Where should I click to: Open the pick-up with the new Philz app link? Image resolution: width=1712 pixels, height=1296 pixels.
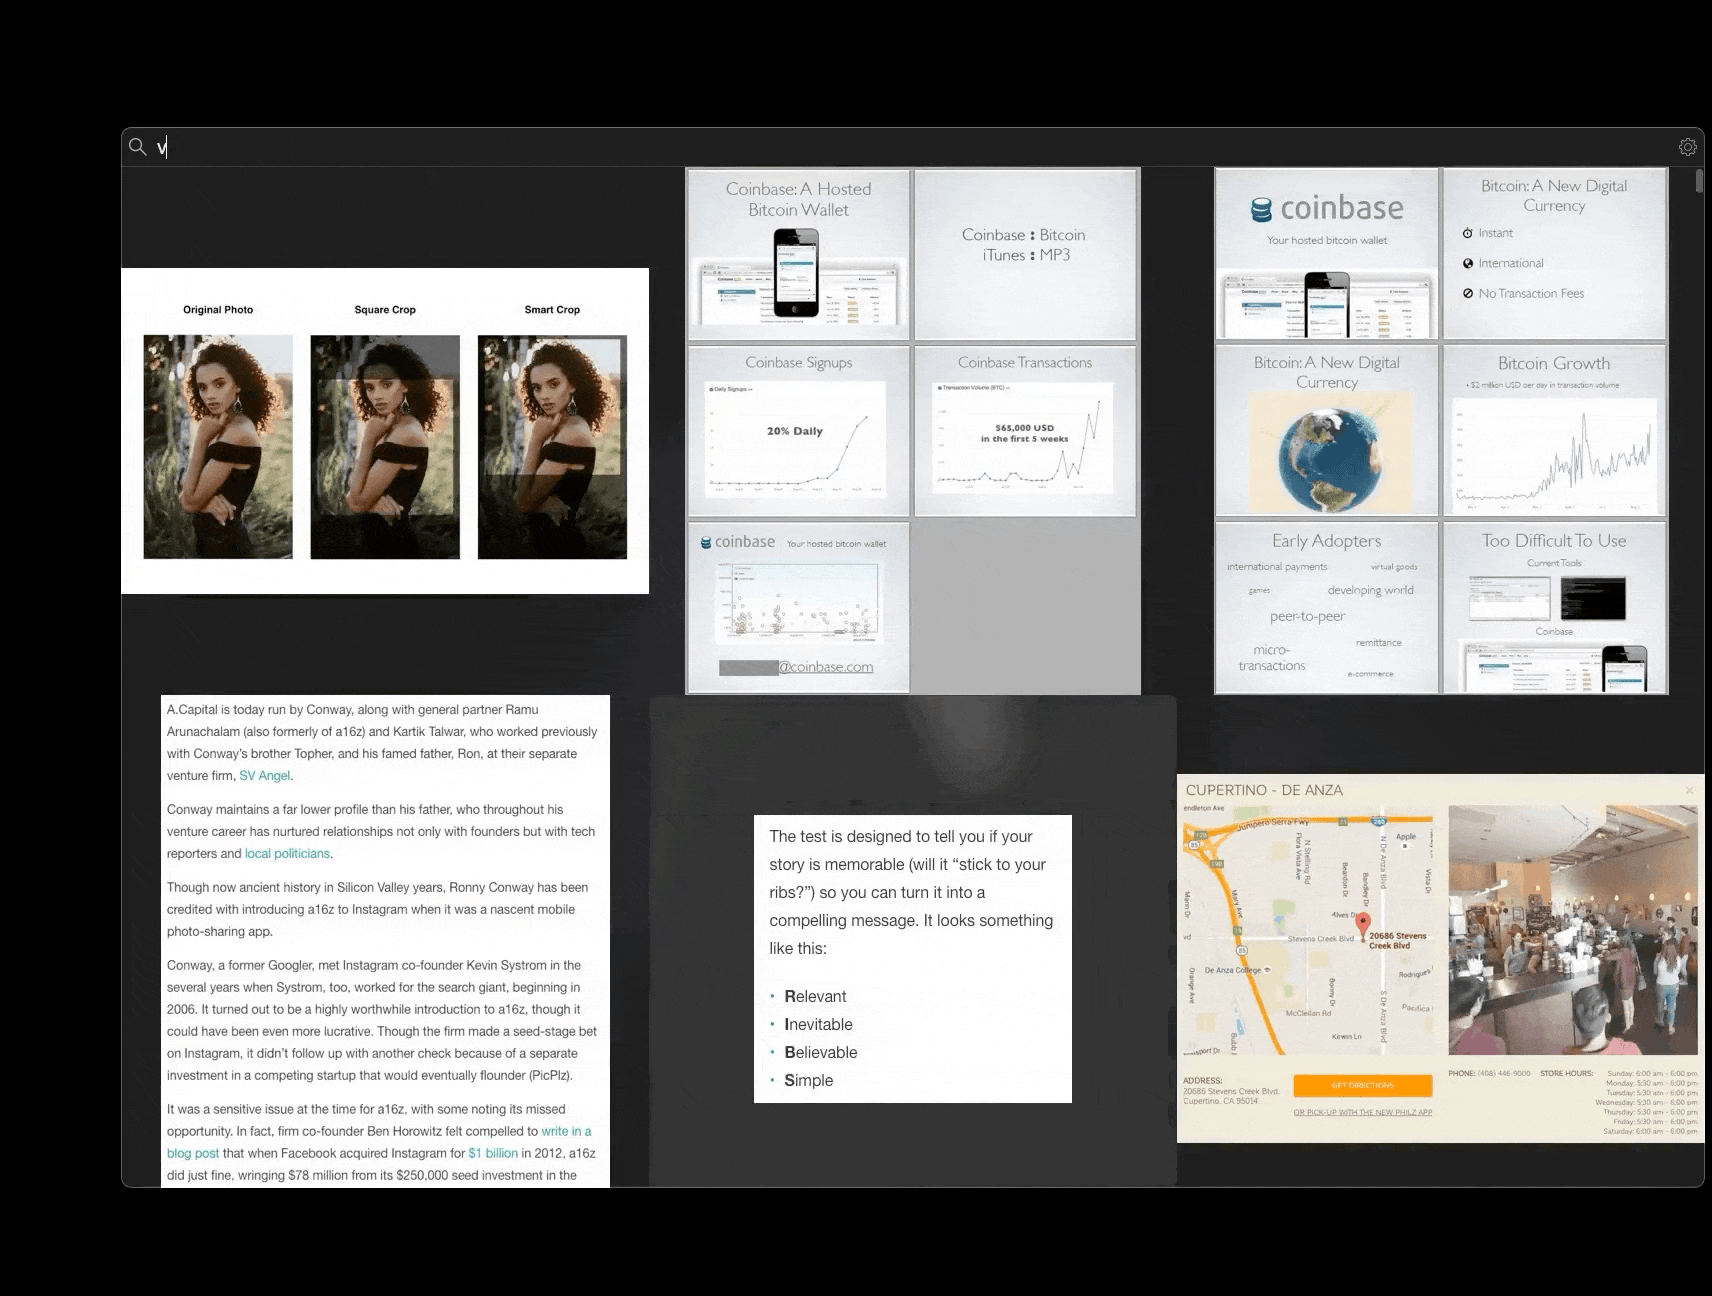[x=1362, y=1112]
